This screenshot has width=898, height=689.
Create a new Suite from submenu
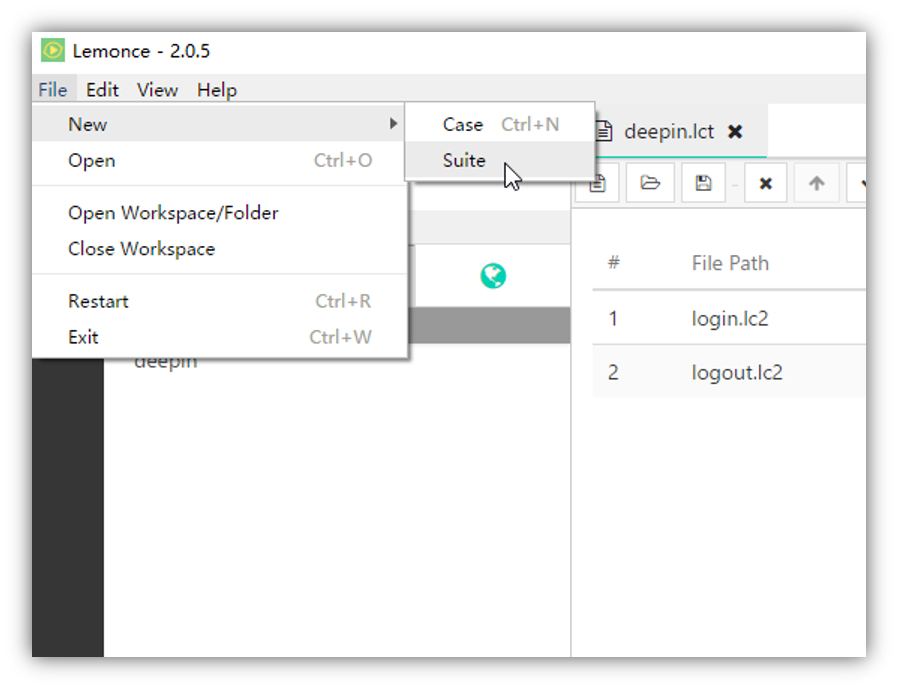coord(499,160)
